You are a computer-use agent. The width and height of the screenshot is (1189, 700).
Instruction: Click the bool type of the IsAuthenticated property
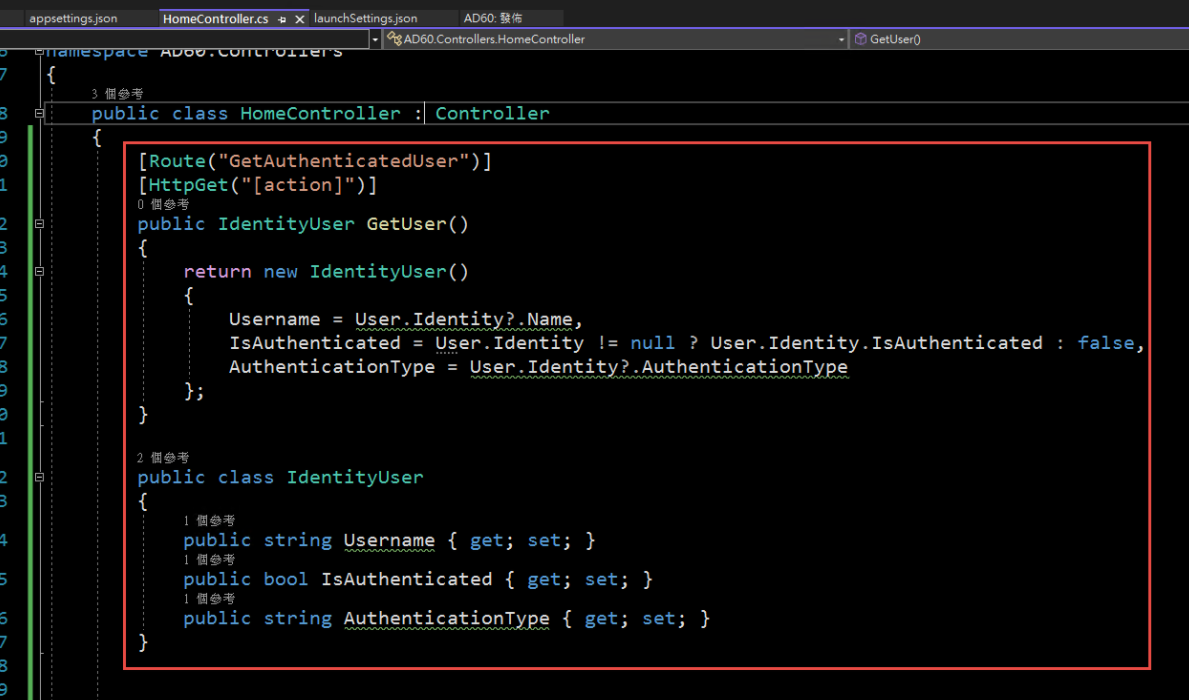point(286,579)
